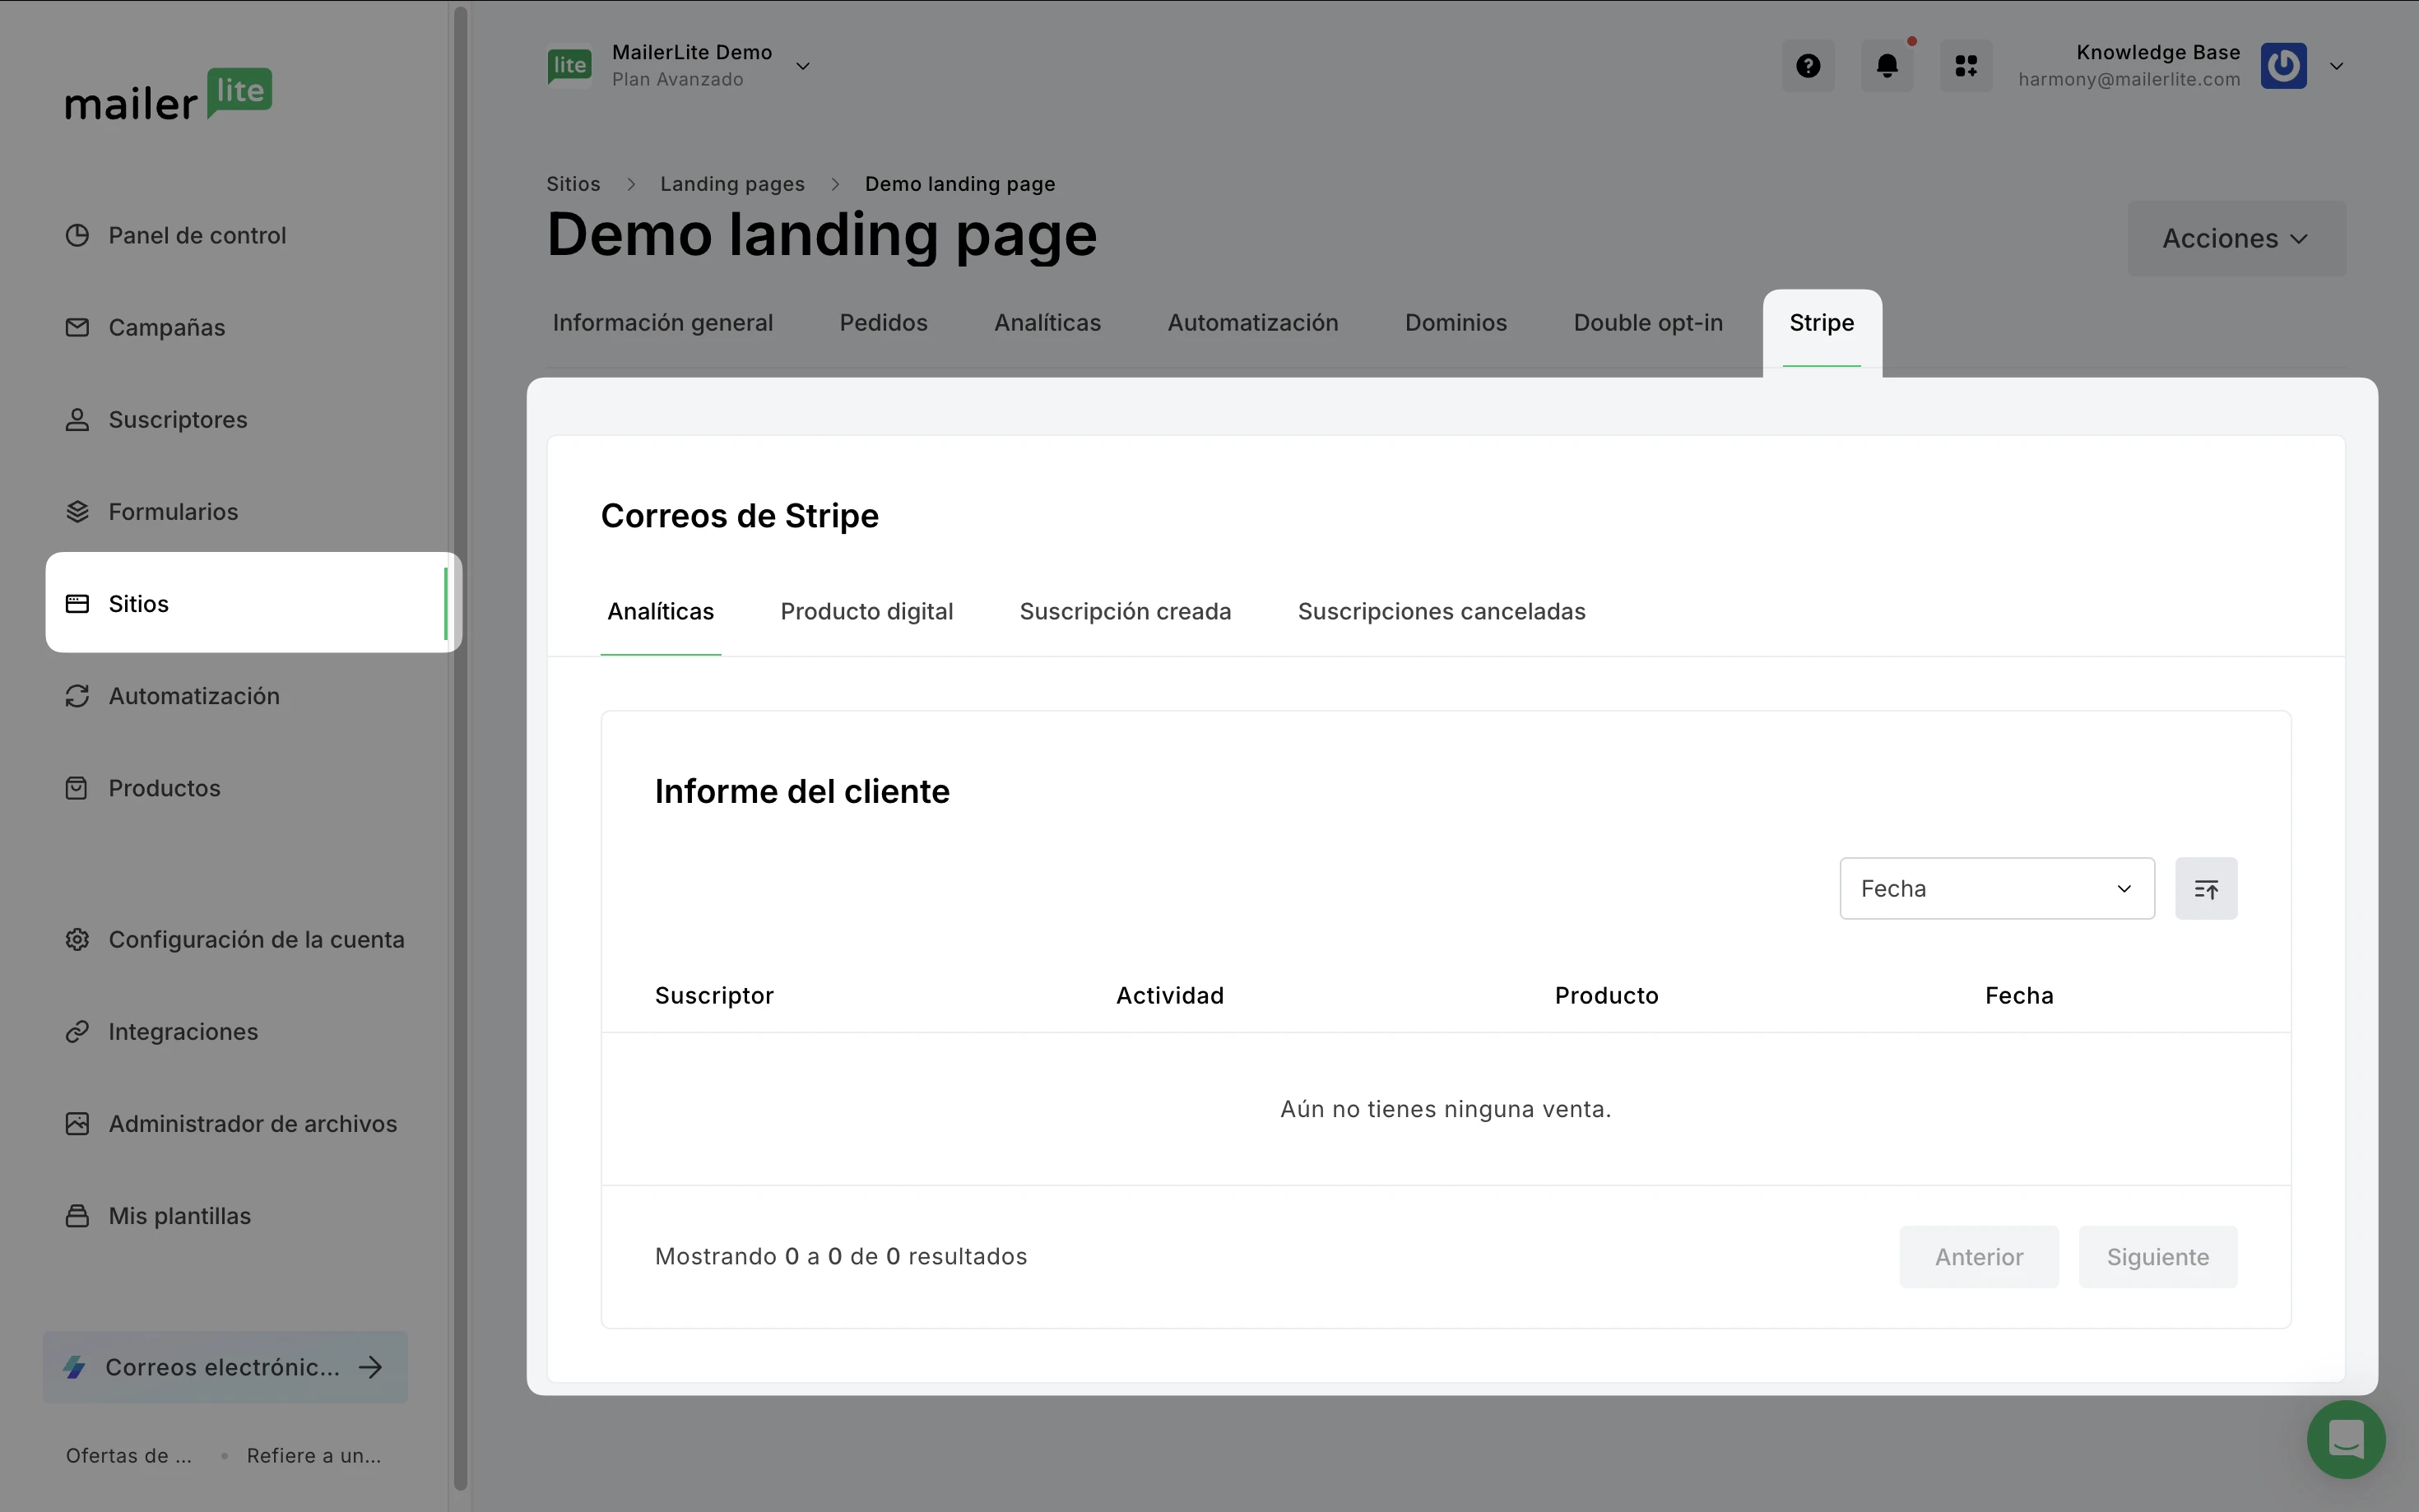
Task: Click the Actividad column header
Action: click(x=1170, y=995)
